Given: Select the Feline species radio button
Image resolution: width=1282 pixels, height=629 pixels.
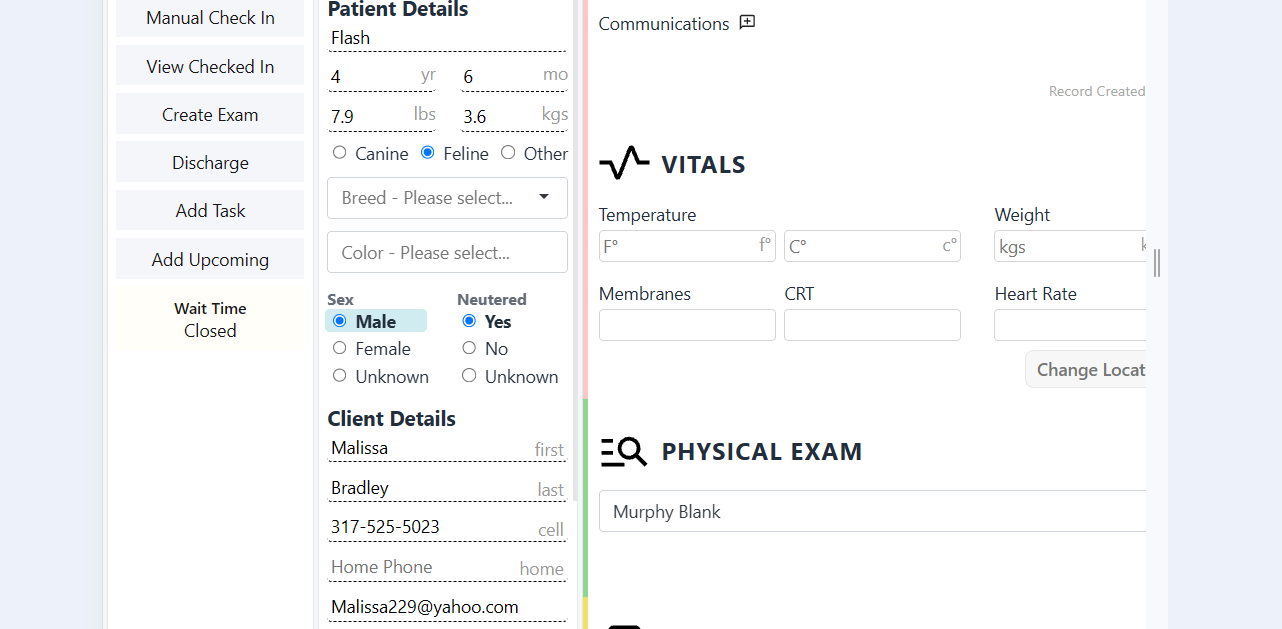Looking at the screenshot, I should (x=428, y=153).
